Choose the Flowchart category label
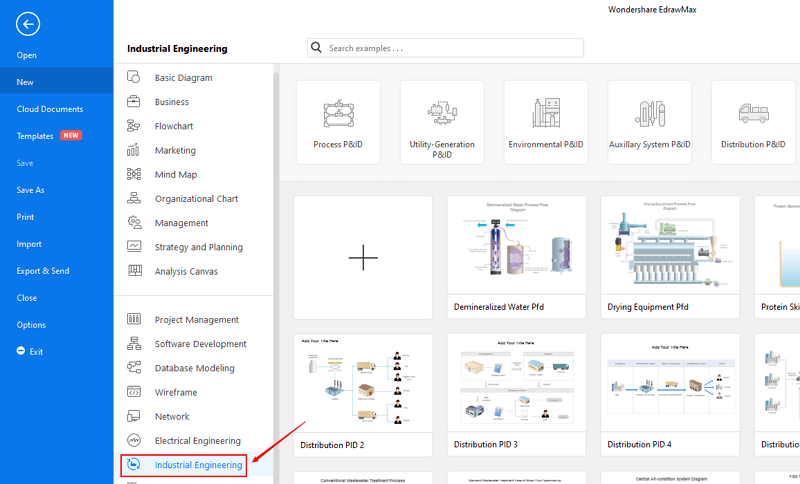The width and height of the screenshot is (800, 484). point(174,126)
